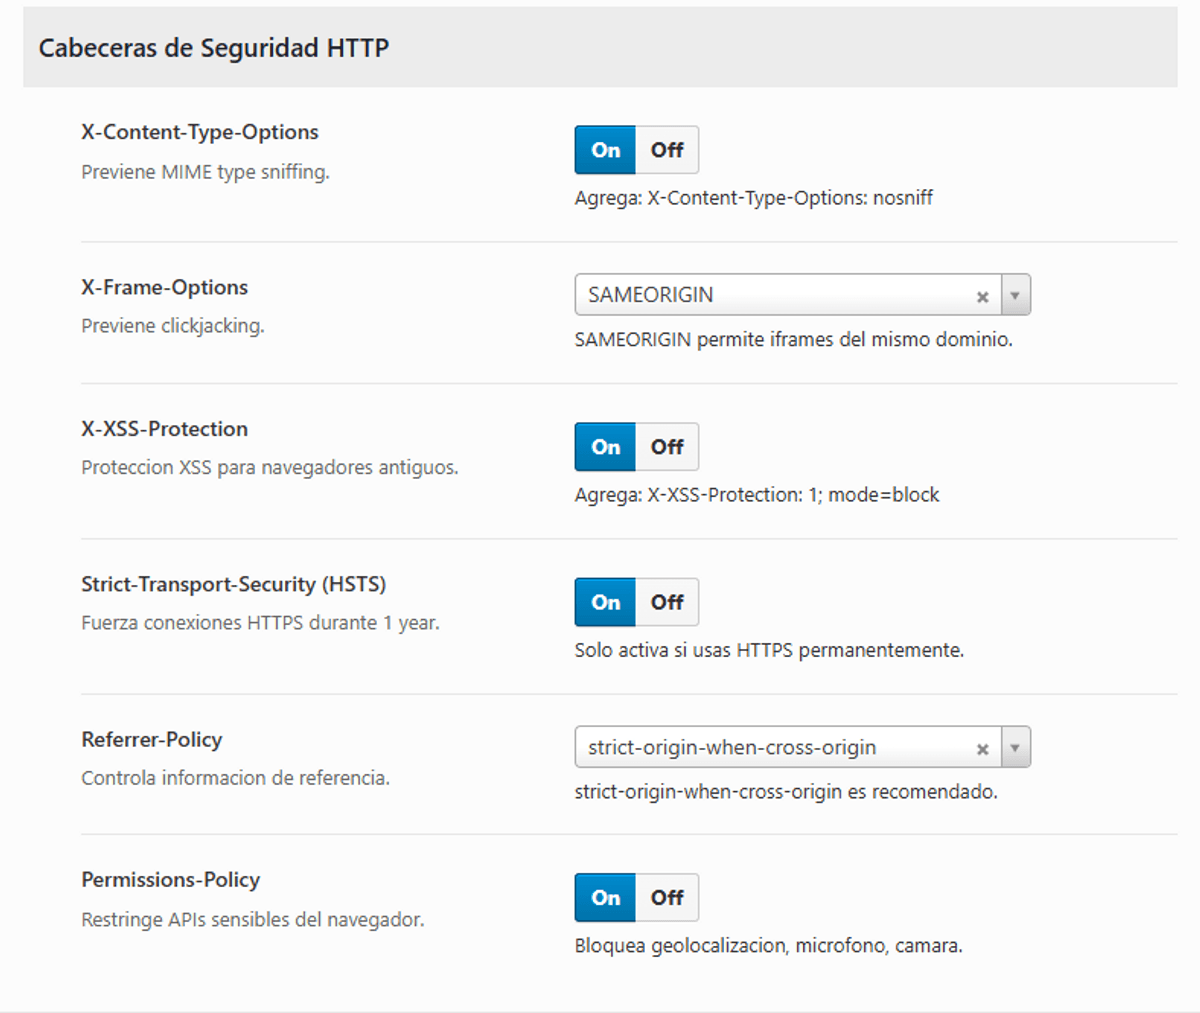1200x1013 pixels.
Task: Enable X-XSS-Protection with On button
Action: coord(605,447)
